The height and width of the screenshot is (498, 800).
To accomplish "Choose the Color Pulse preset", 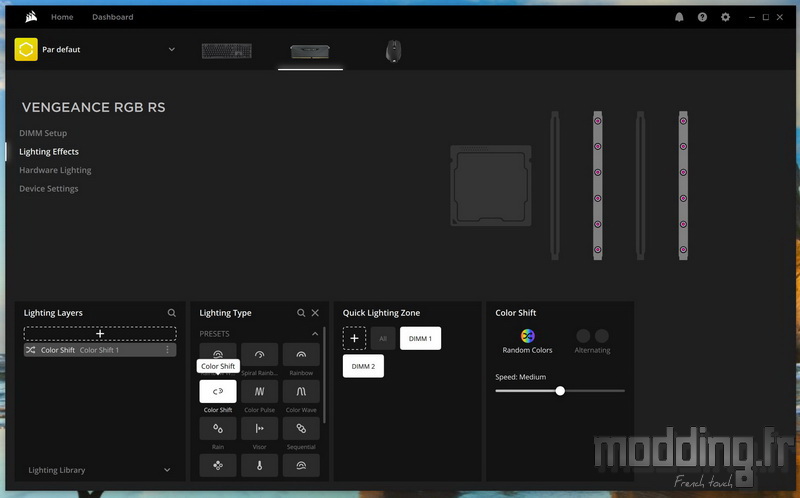I will pyautogui.click(x=259, y=391).
